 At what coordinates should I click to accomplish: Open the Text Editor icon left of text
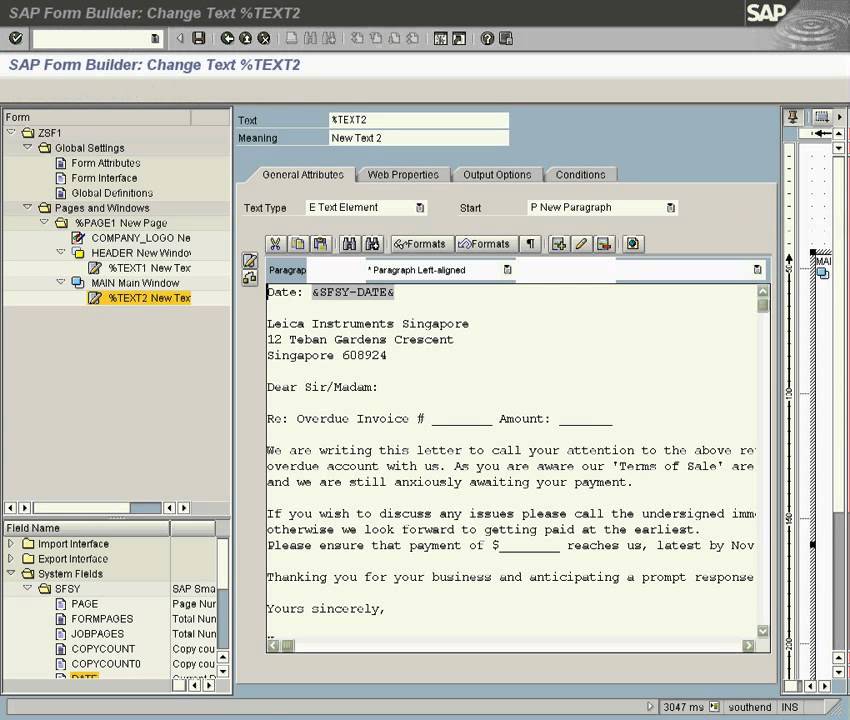click(249, 261)
